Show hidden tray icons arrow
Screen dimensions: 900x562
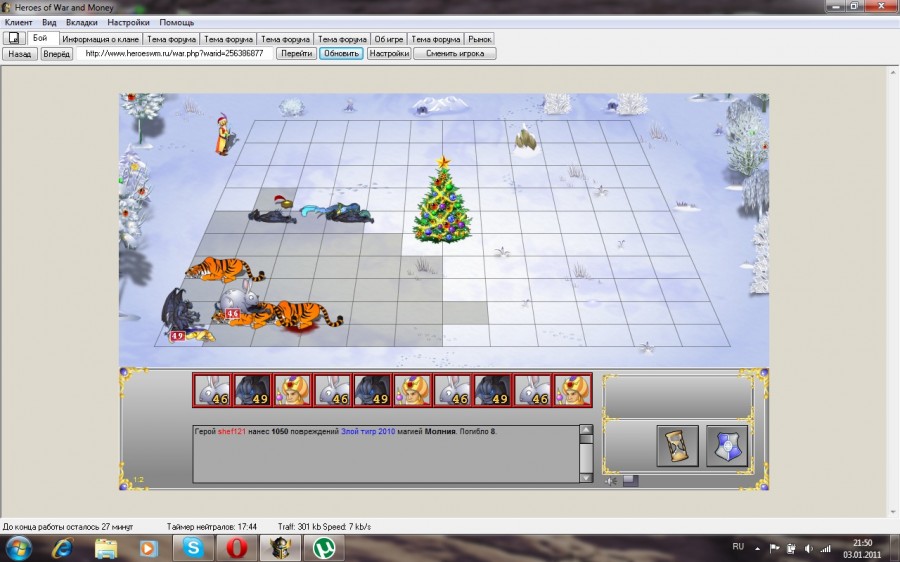point(757,549)
